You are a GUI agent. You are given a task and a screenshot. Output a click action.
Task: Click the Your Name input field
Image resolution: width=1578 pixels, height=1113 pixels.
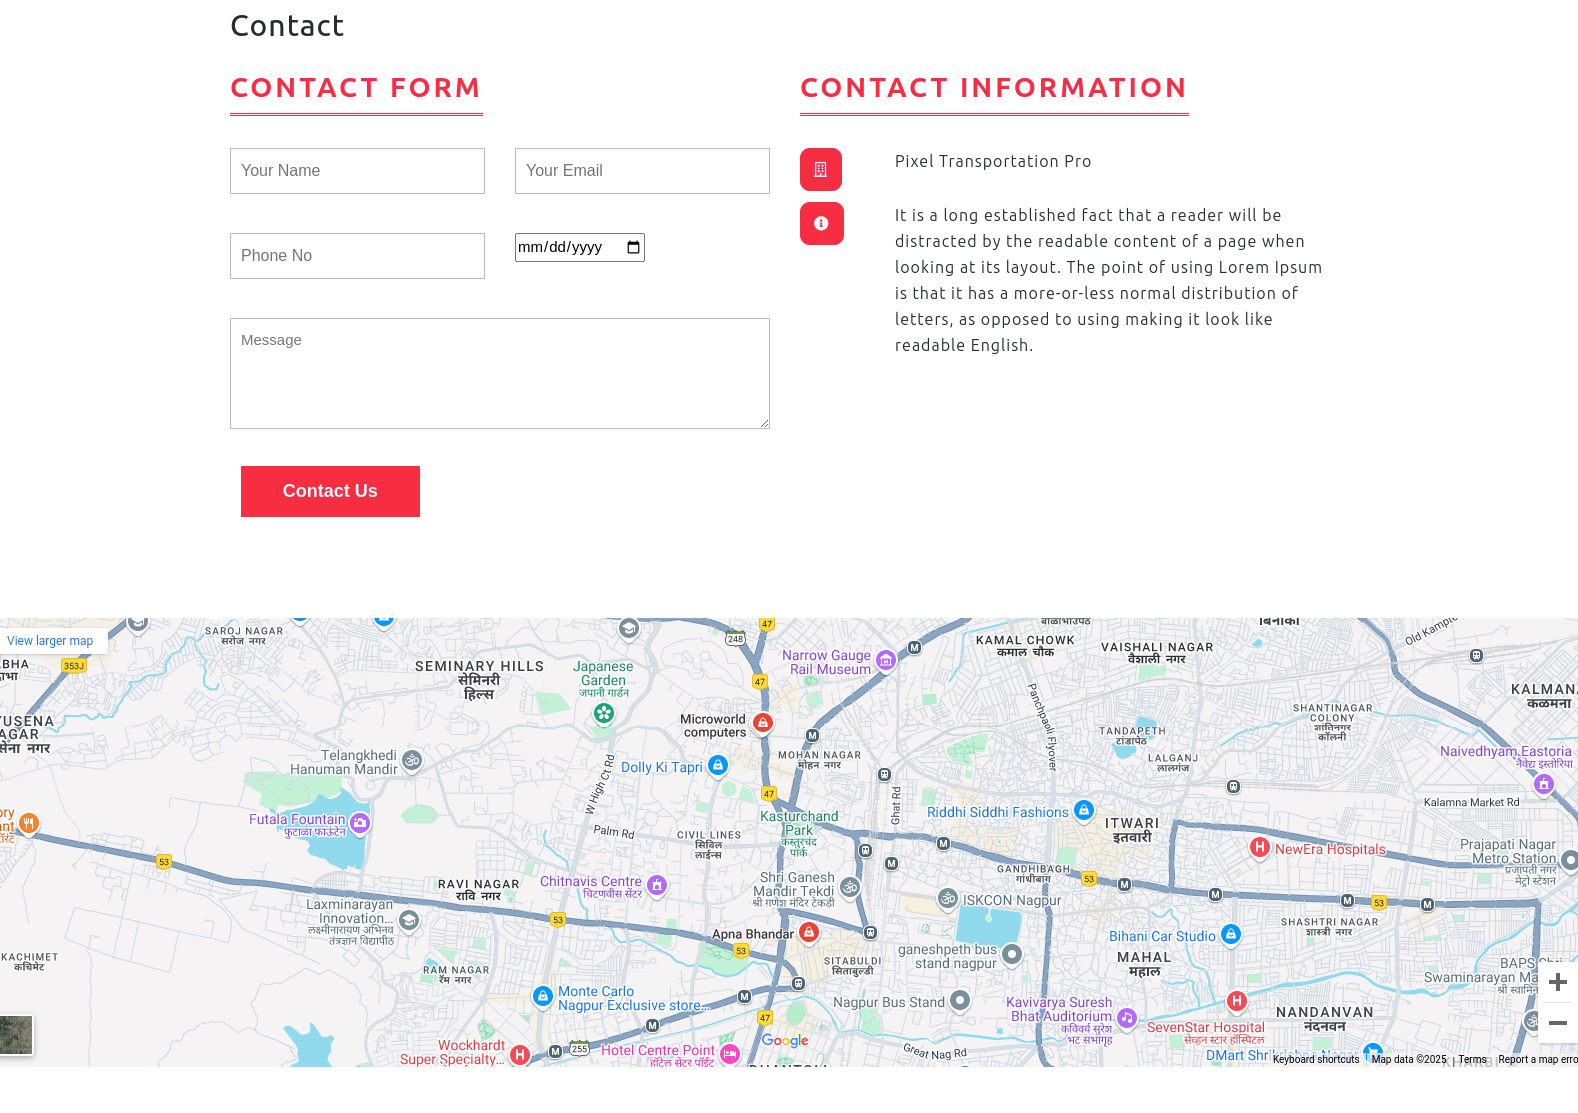(x=357, y=171)
